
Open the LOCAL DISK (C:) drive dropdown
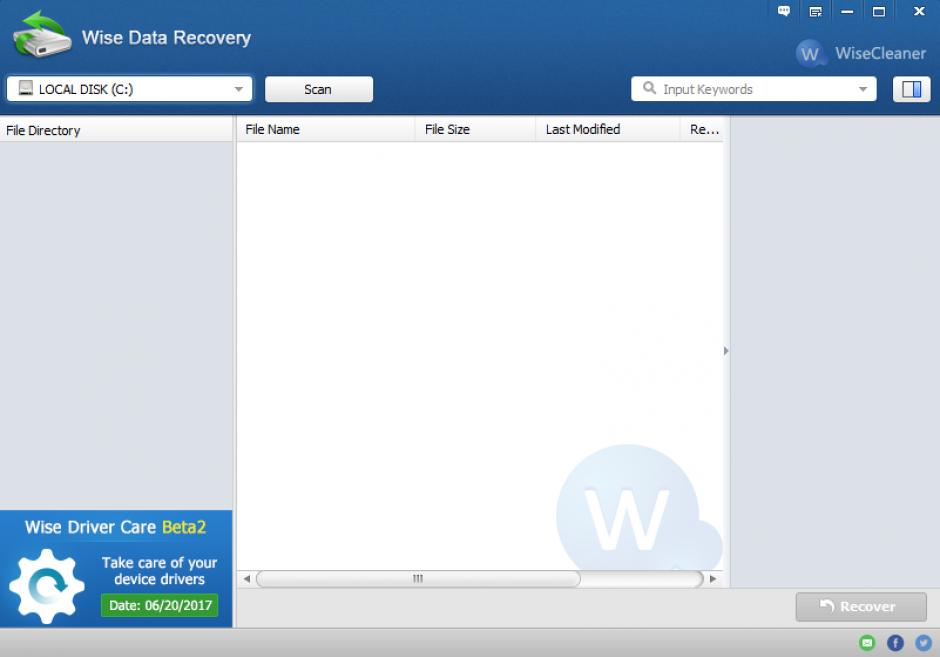click(129, 89)
